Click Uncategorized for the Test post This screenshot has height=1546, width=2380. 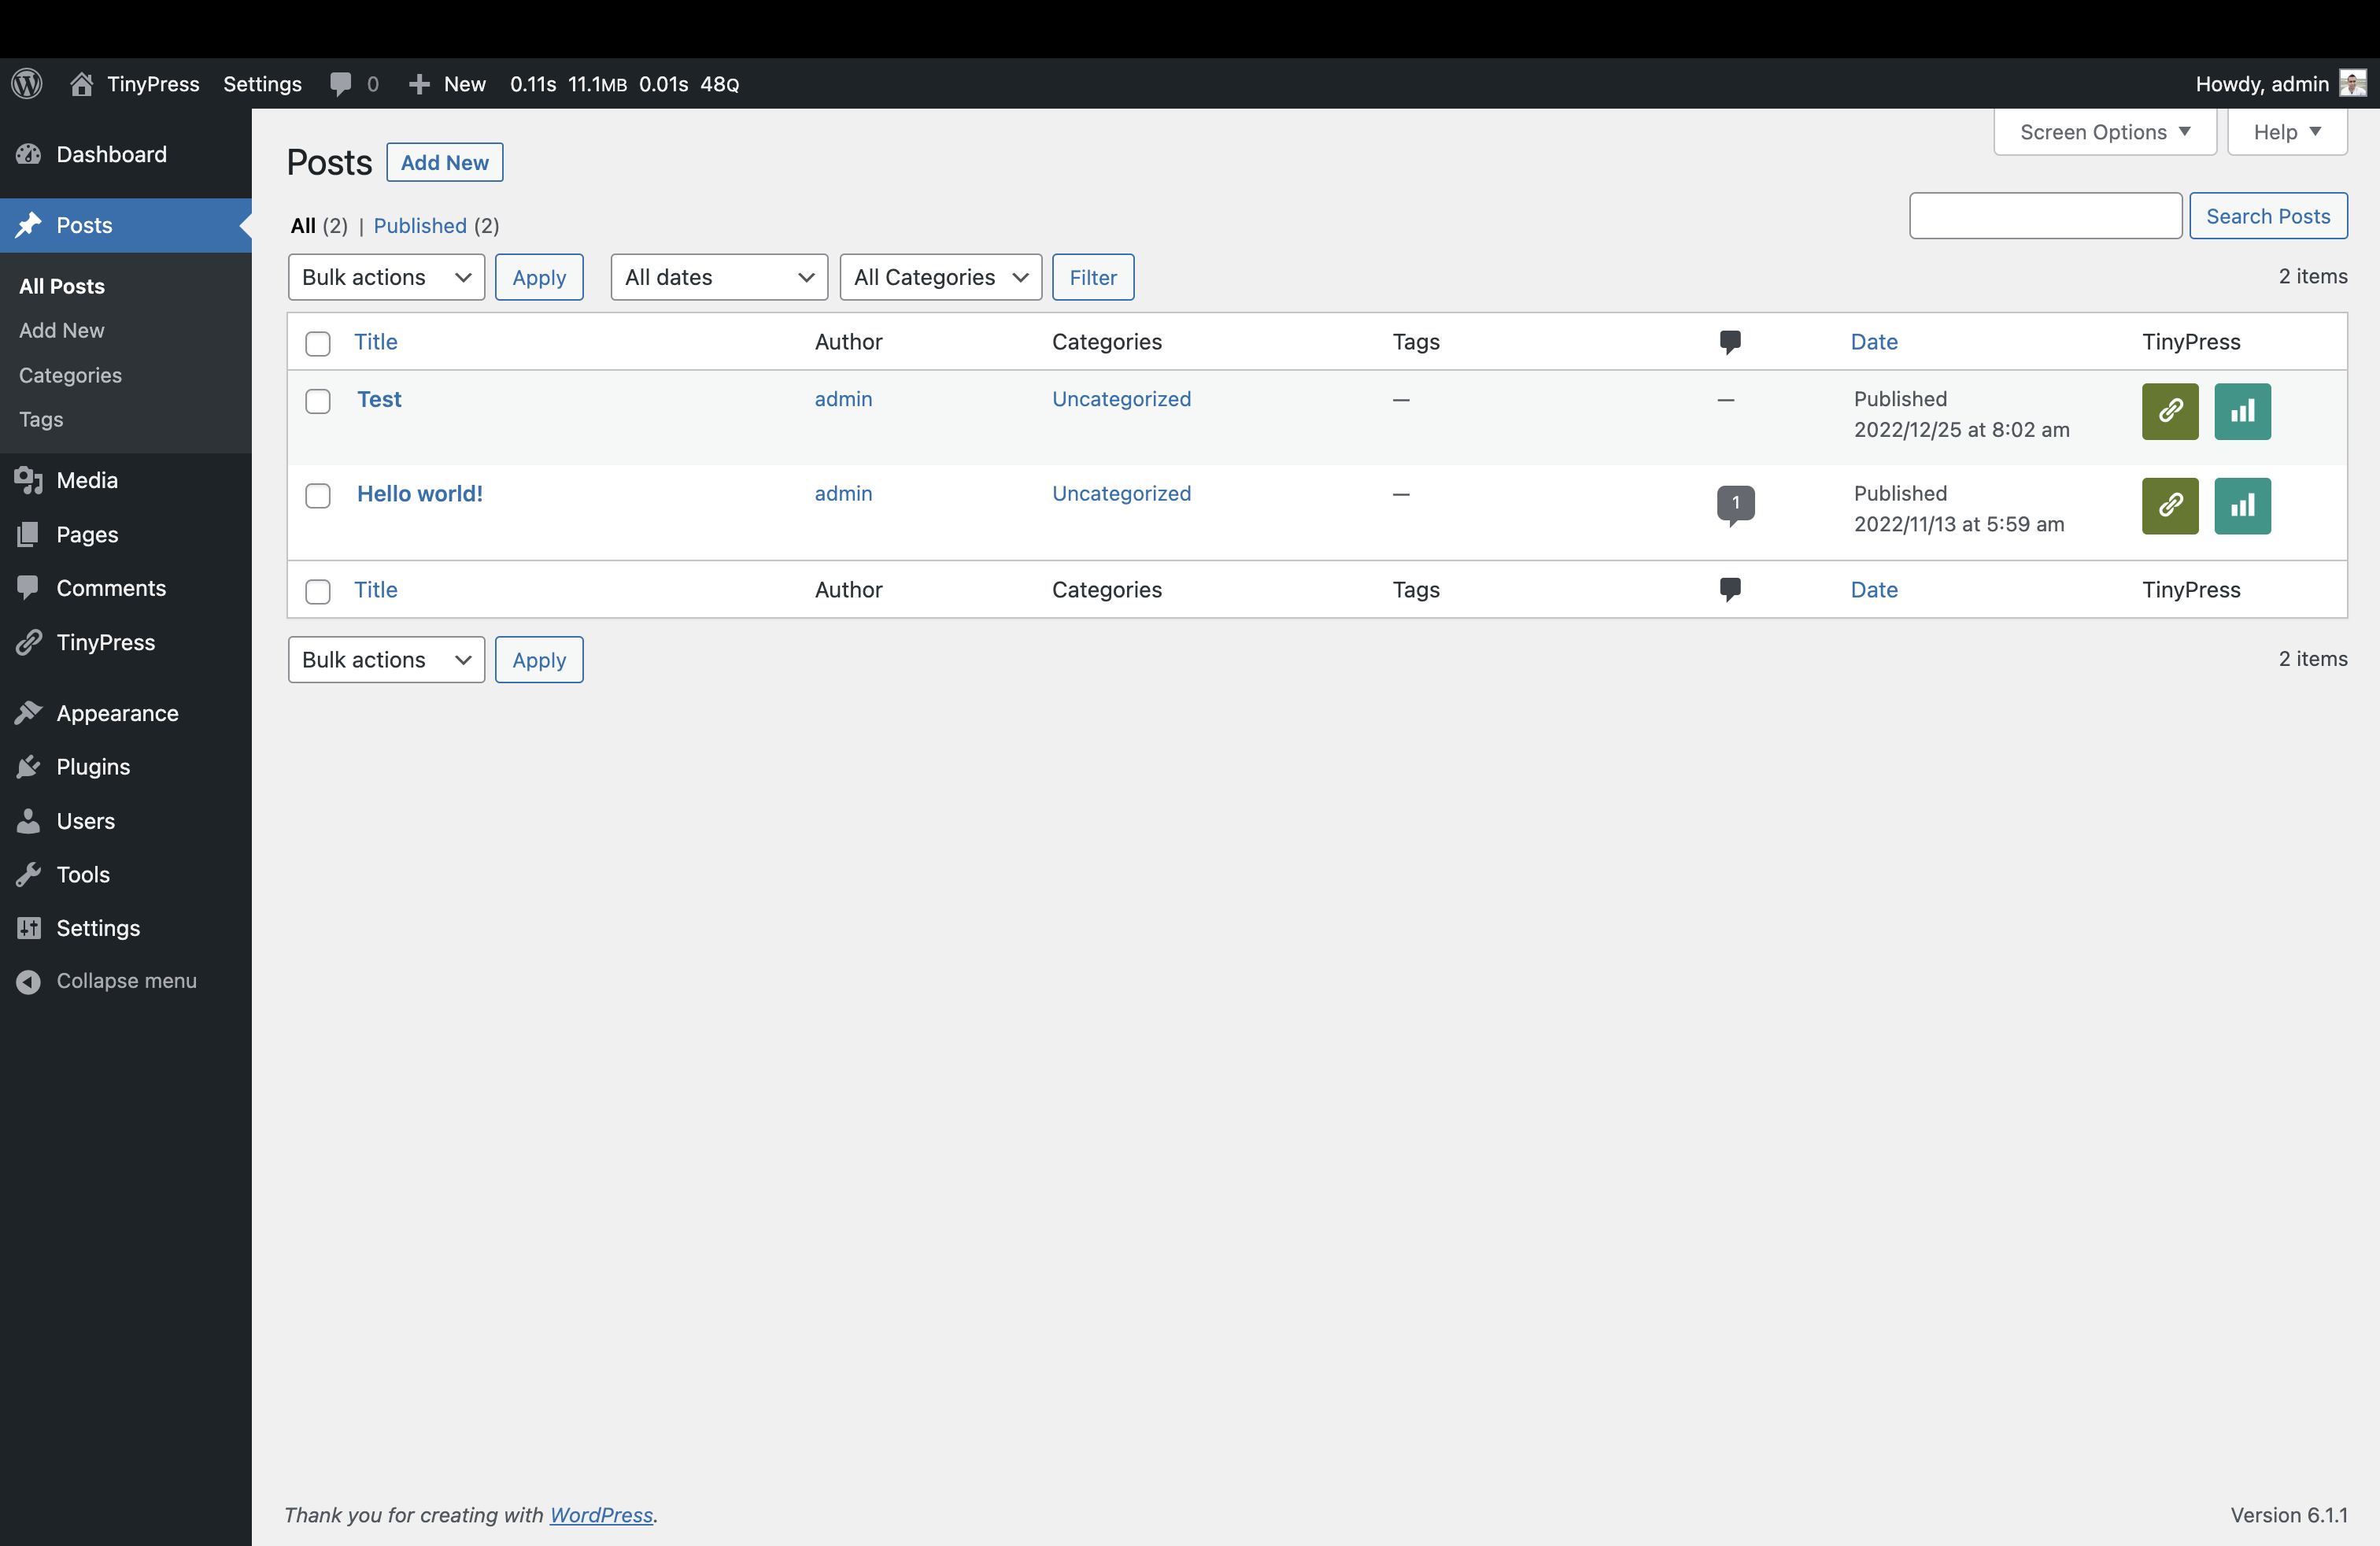click(1121, 399)
